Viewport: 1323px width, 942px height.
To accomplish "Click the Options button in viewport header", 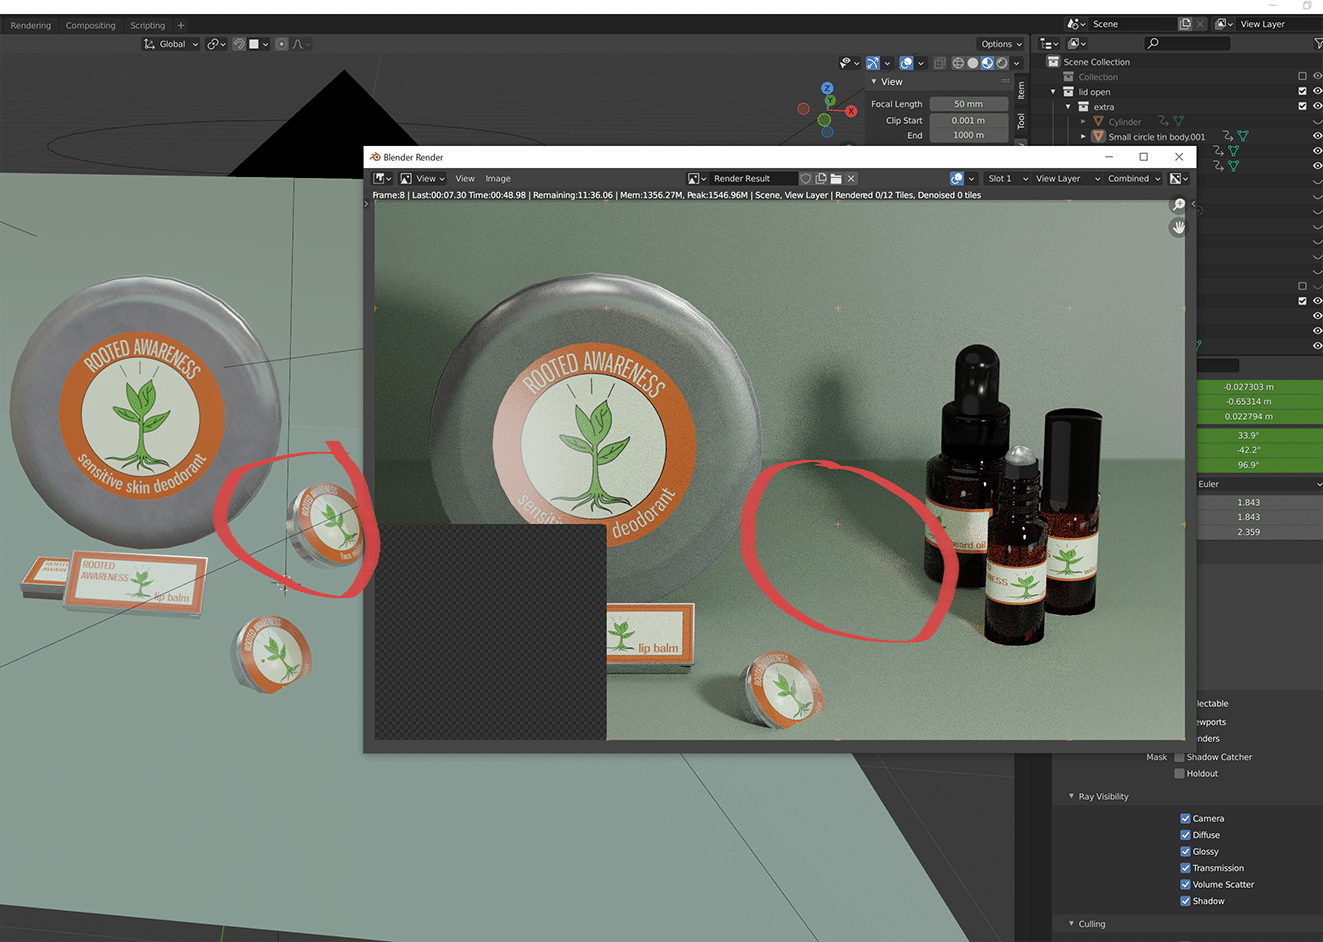I will [999, 44].
